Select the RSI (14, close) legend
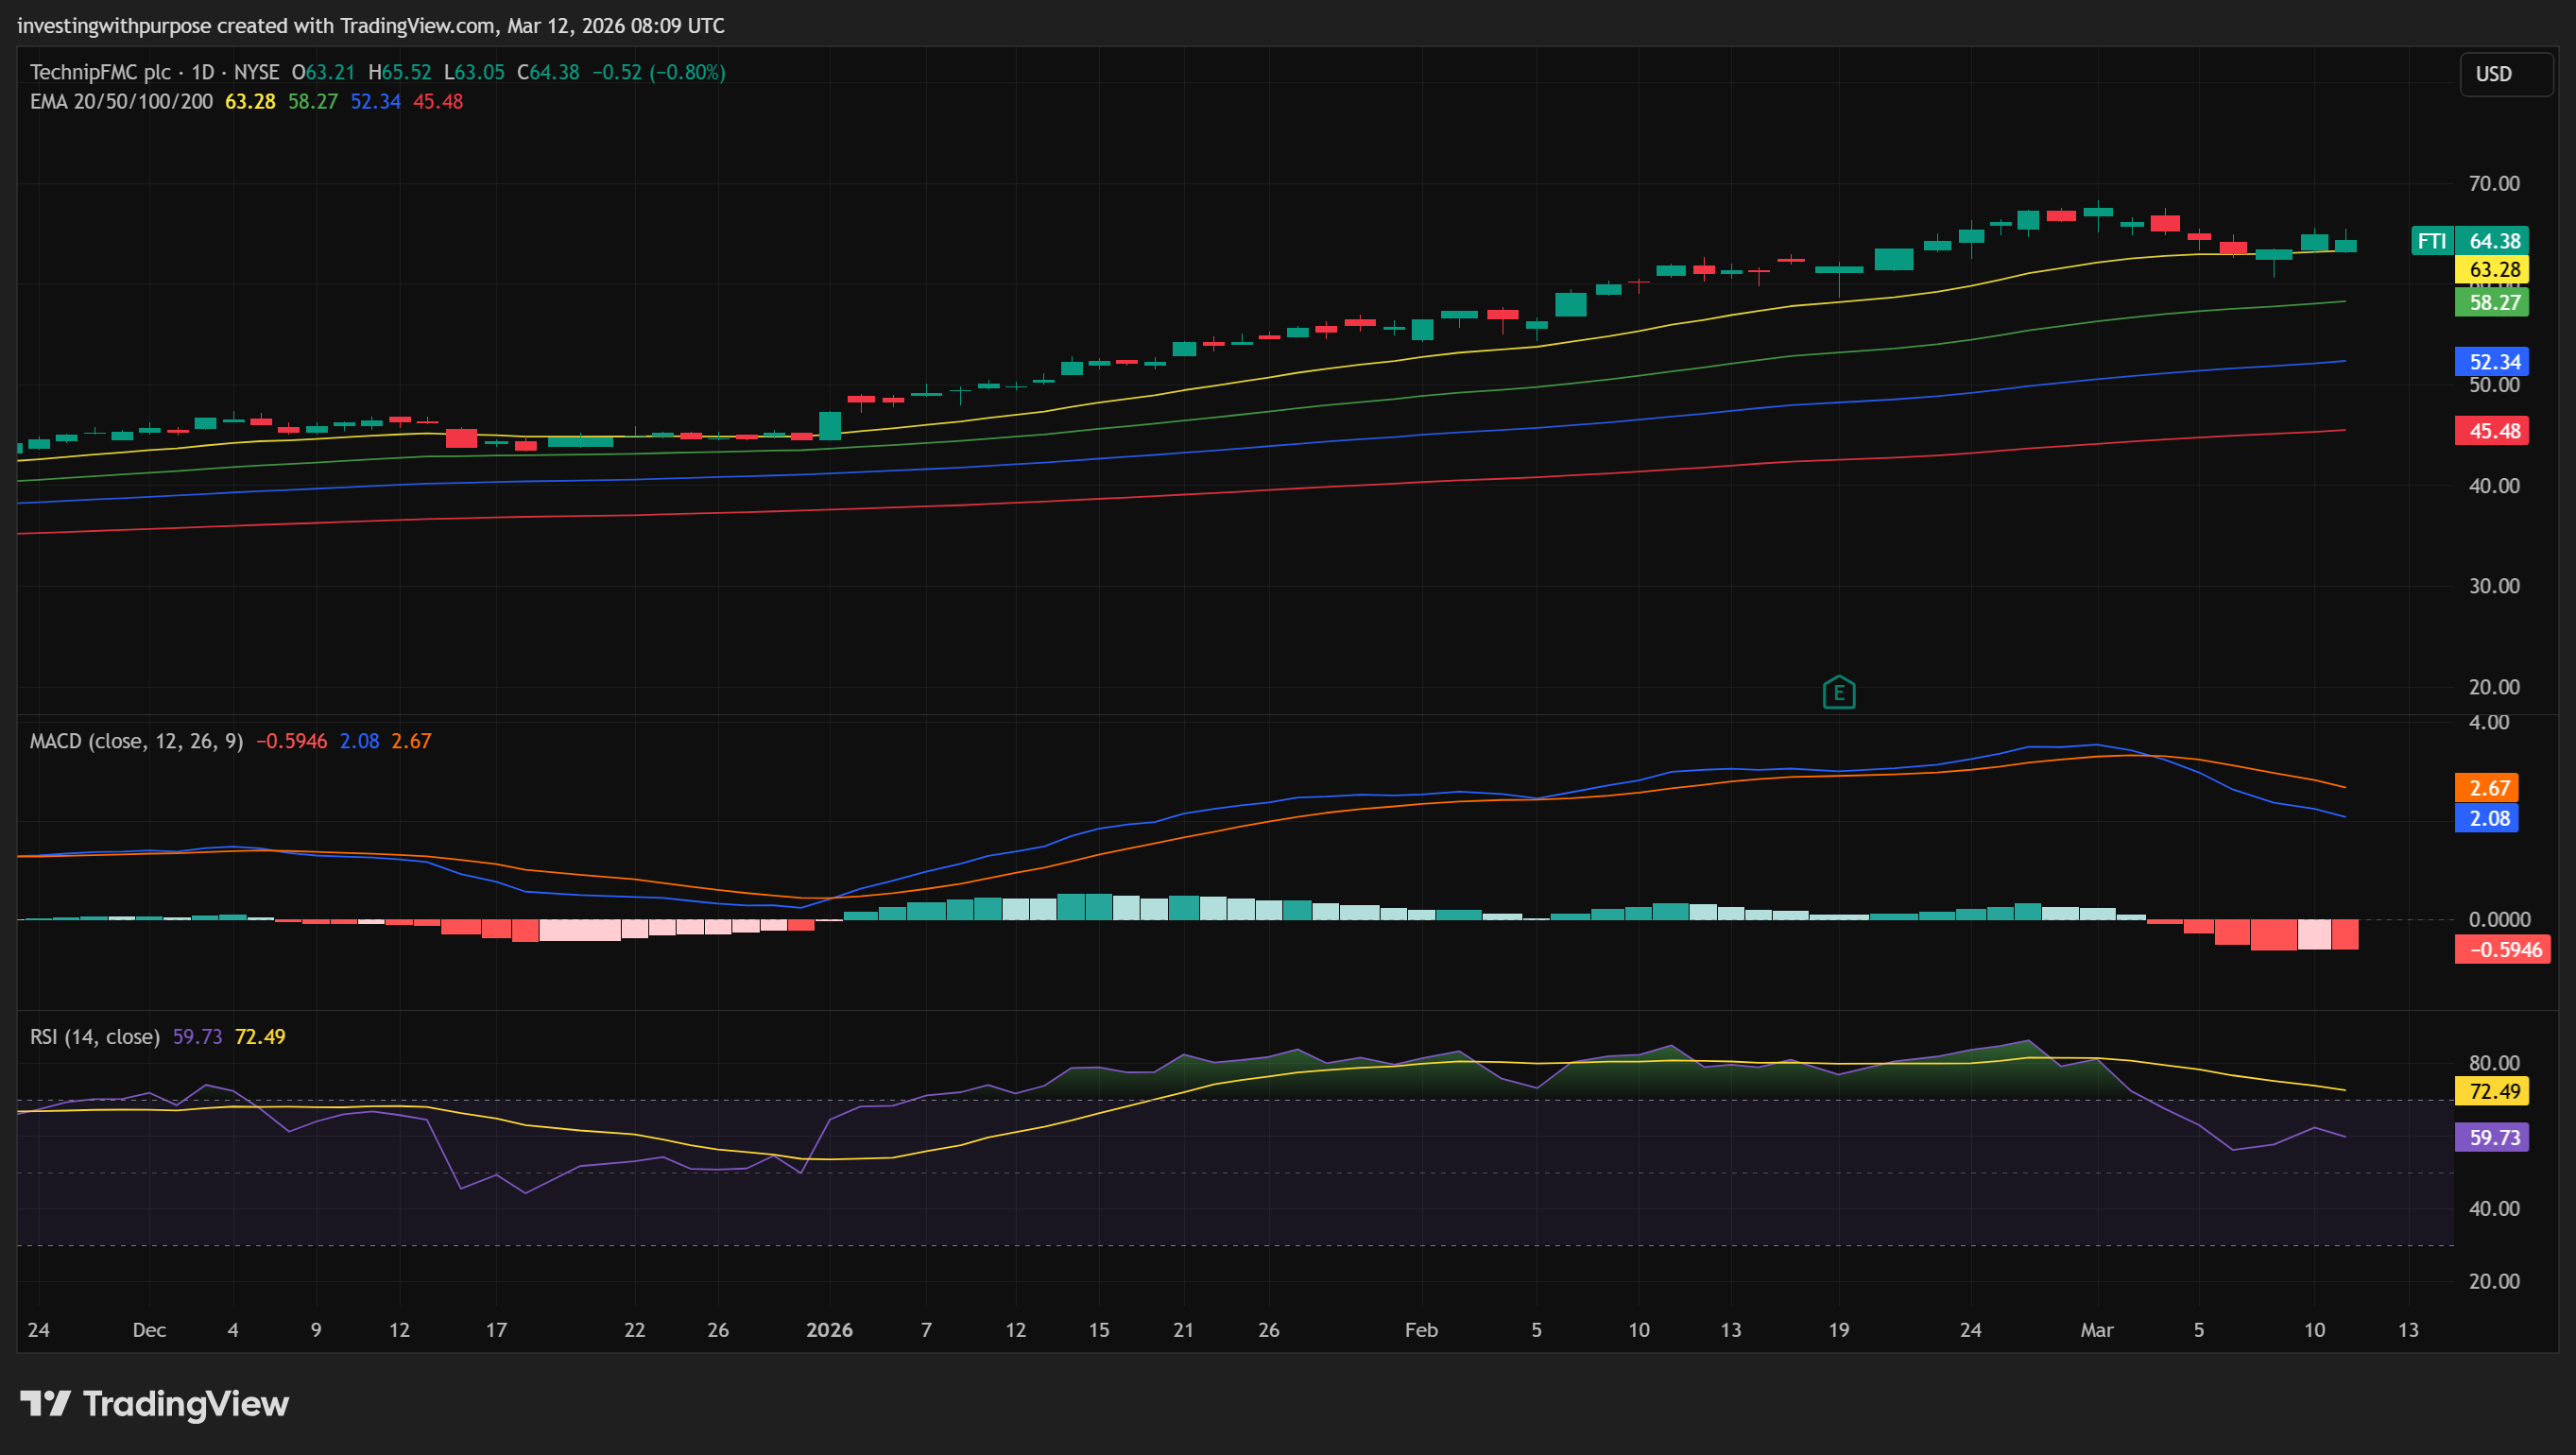Viewport: 2576px width, 1455px height. (x=95, y=1037)
